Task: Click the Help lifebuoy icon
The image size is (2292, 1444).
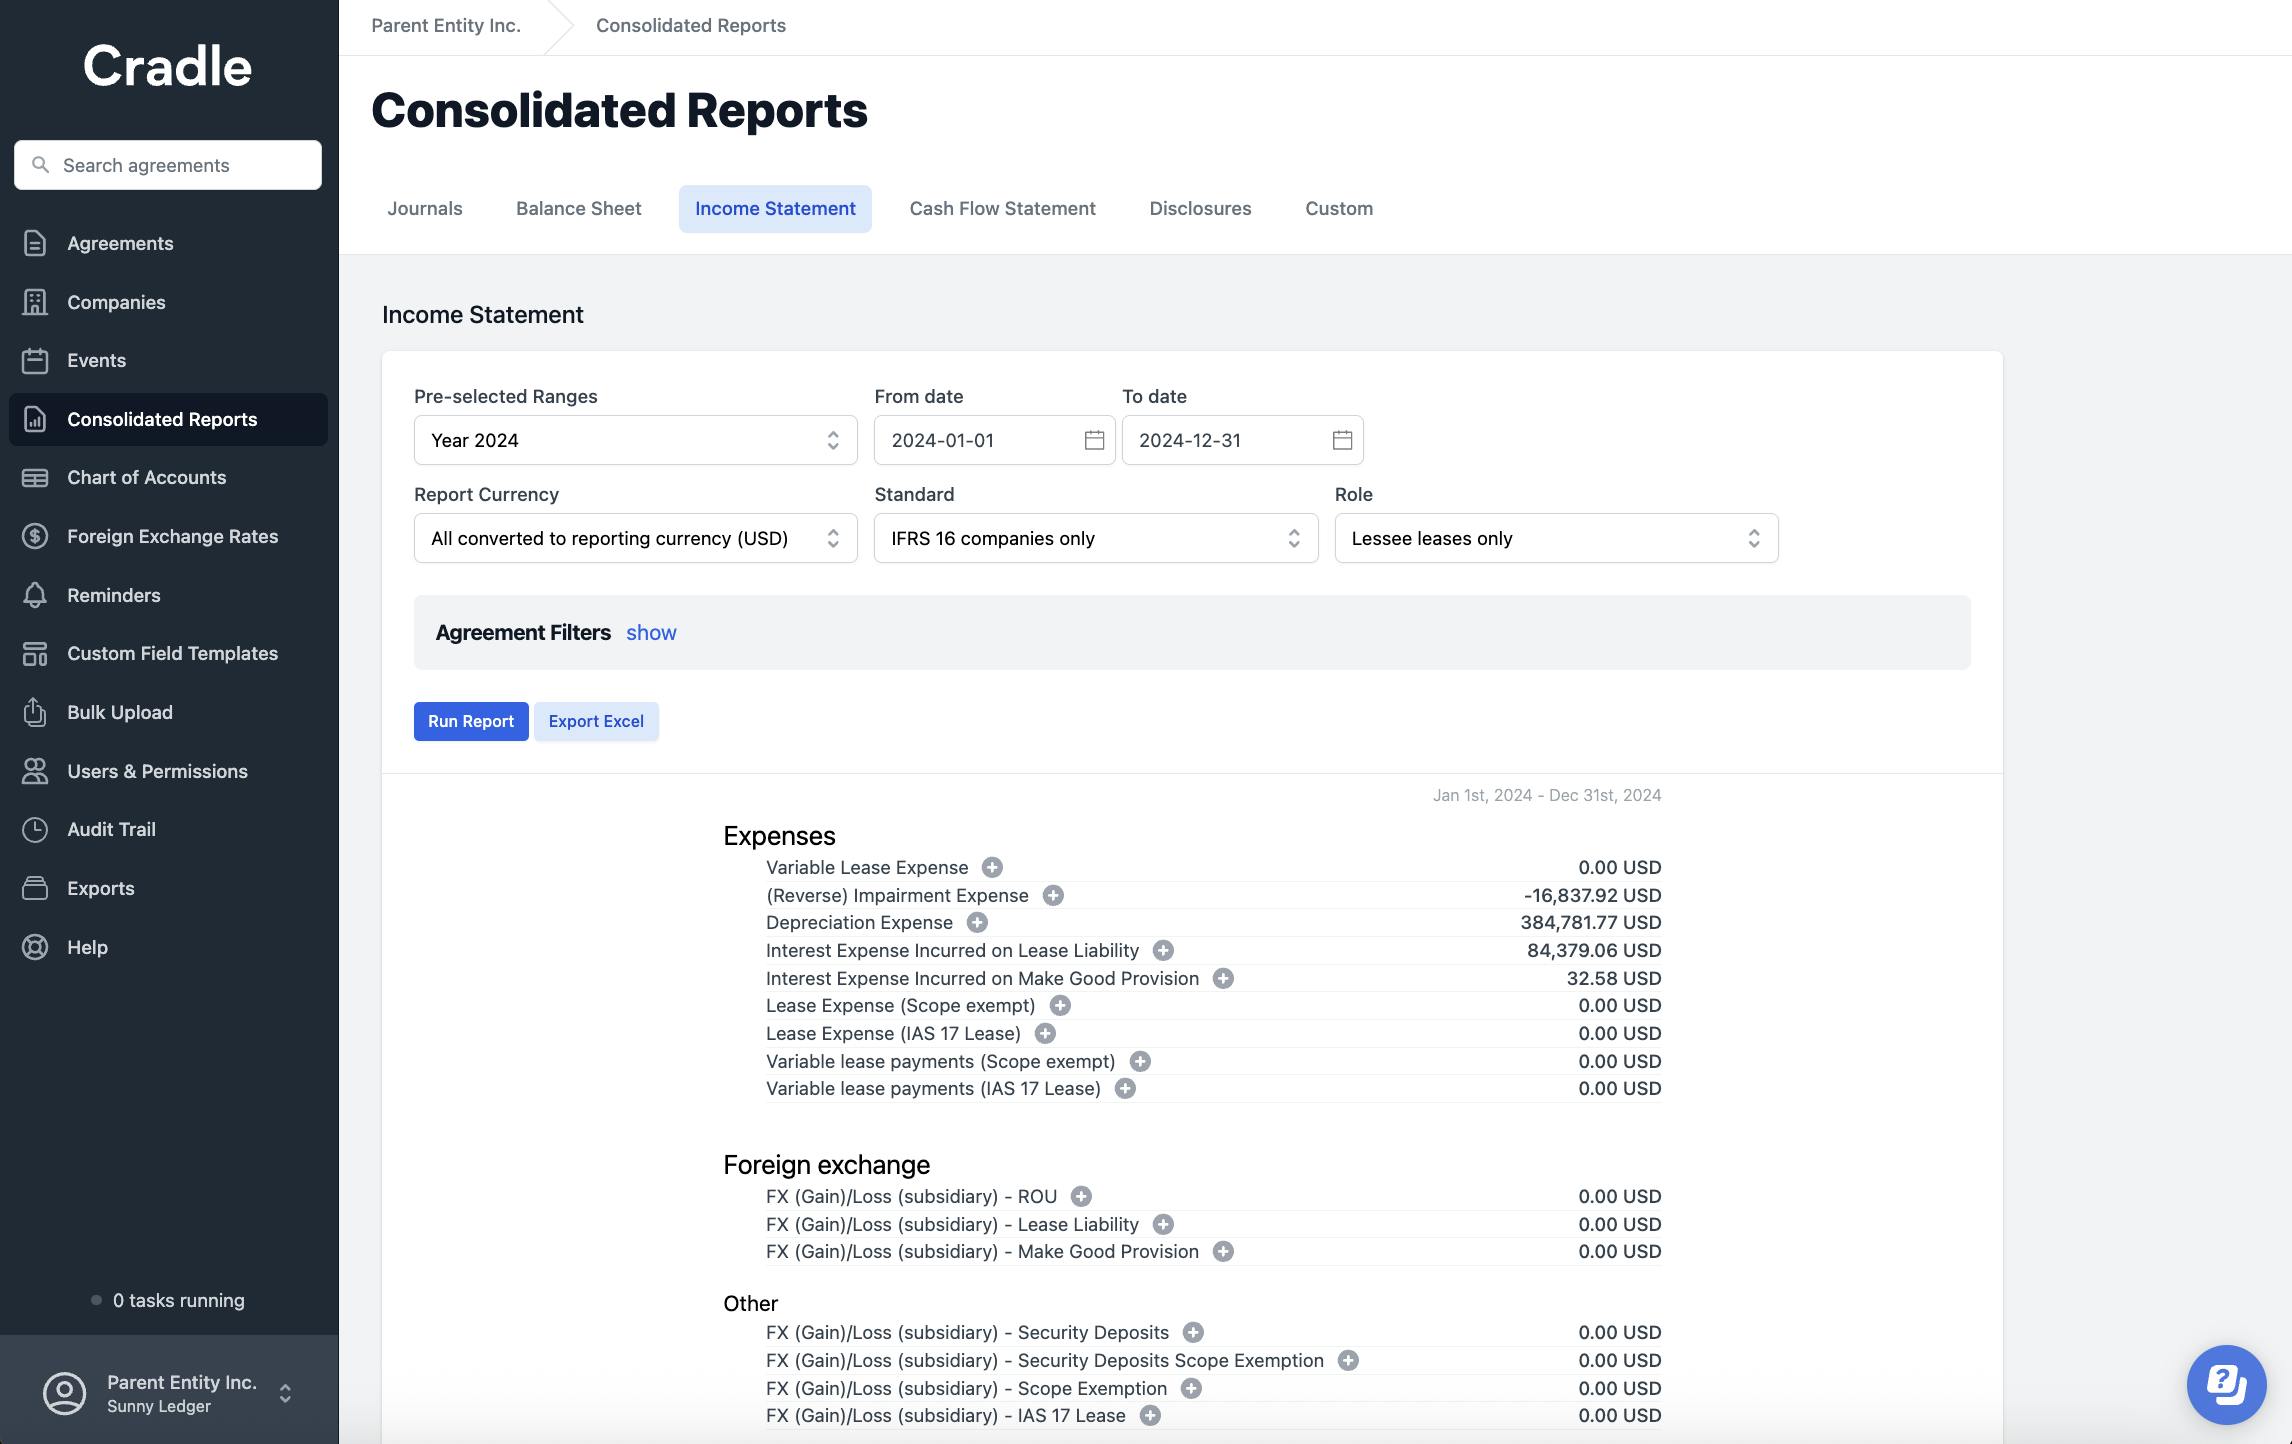Action: tap(35, 947)
